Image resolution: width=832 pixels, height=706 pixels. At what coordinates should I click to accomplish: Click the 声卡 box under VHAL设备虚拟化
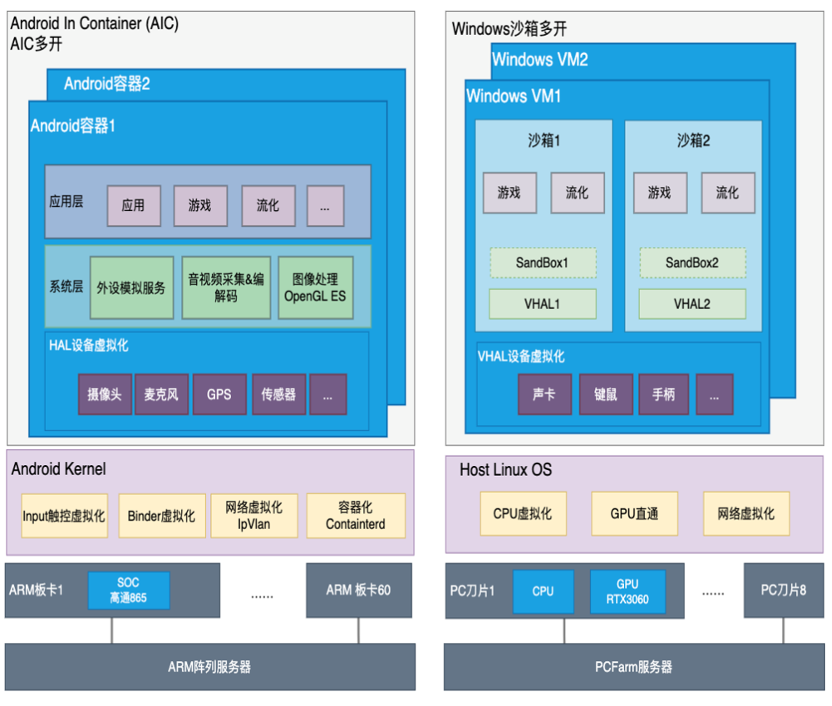click(543, 394)
